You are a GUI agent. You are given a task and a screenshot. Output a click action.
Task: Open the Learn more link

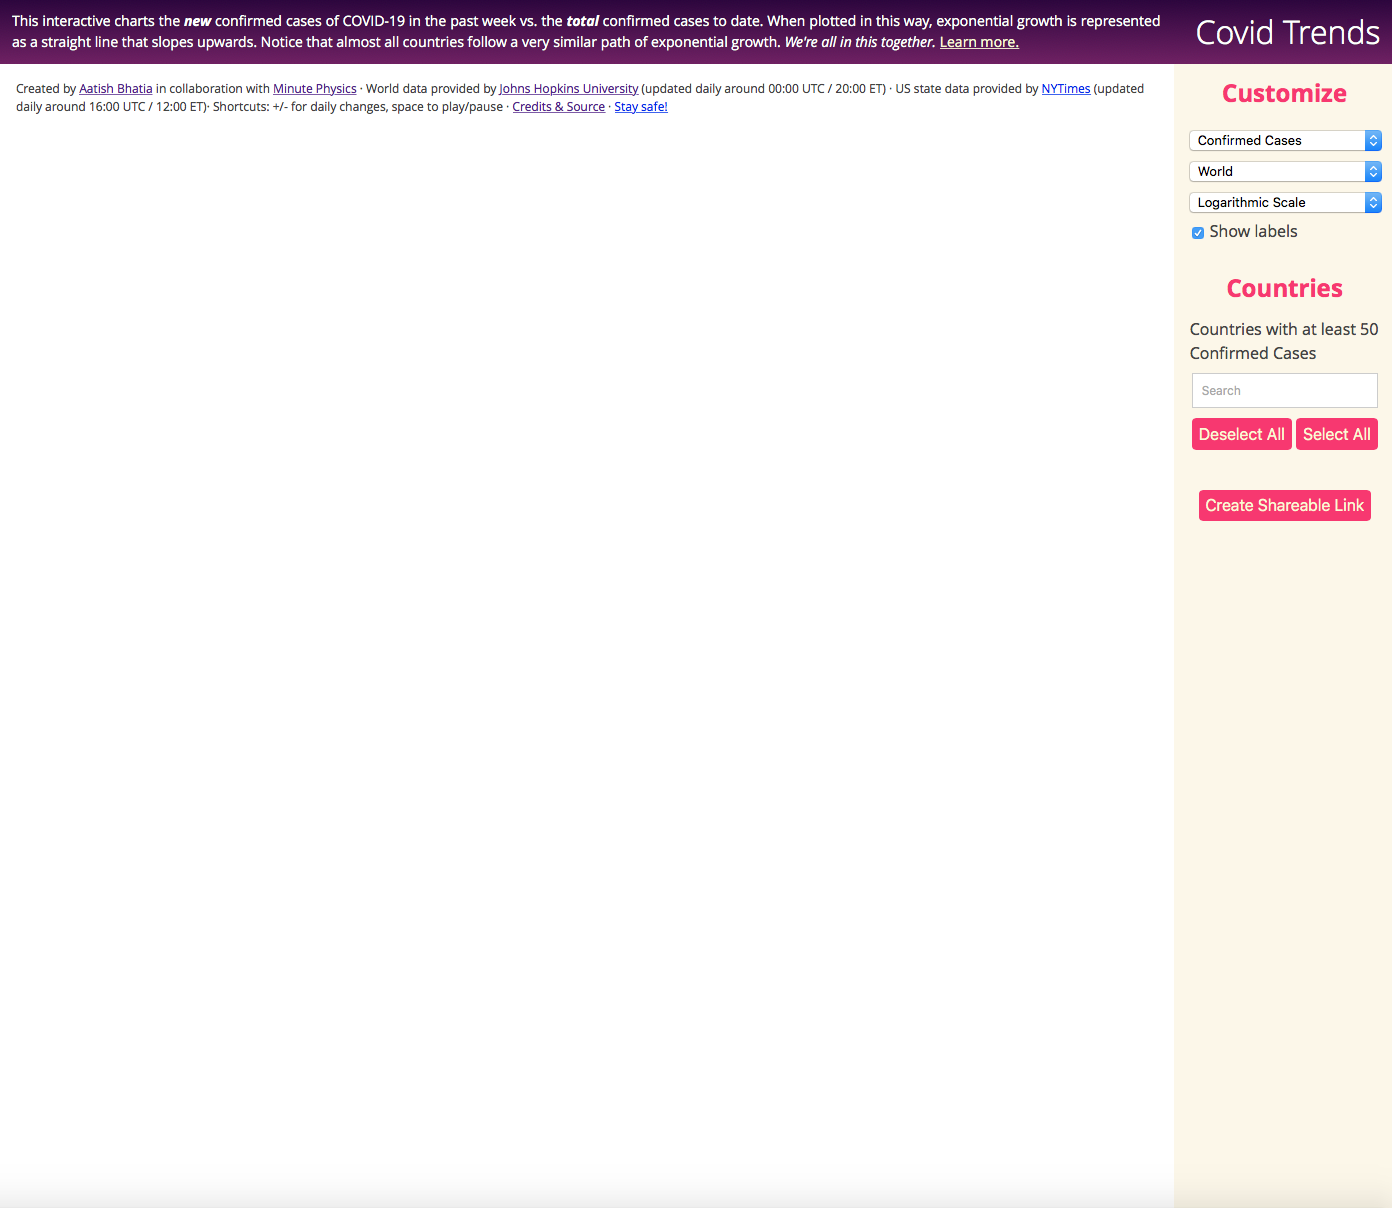979,42
